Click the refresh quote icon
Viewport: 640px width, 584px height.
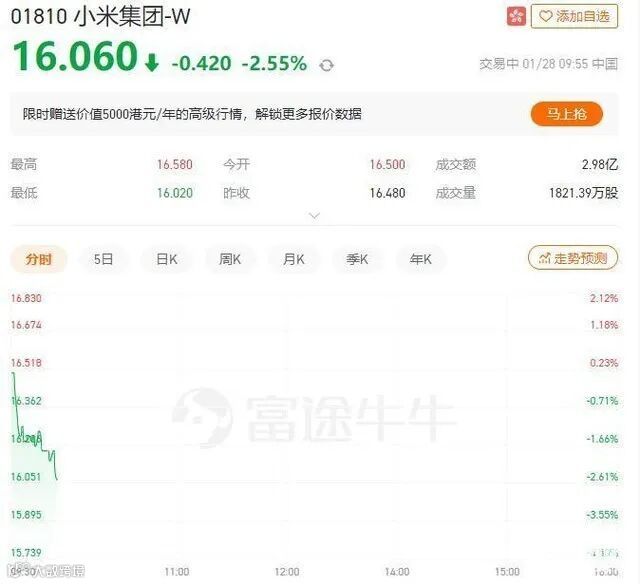tap(326, 65)
